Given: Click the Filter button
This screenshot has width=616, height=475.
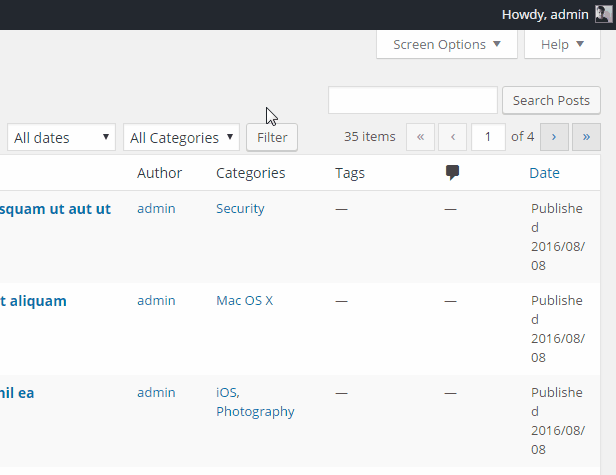Looking at the screenshot, I should tap(272, 137).
